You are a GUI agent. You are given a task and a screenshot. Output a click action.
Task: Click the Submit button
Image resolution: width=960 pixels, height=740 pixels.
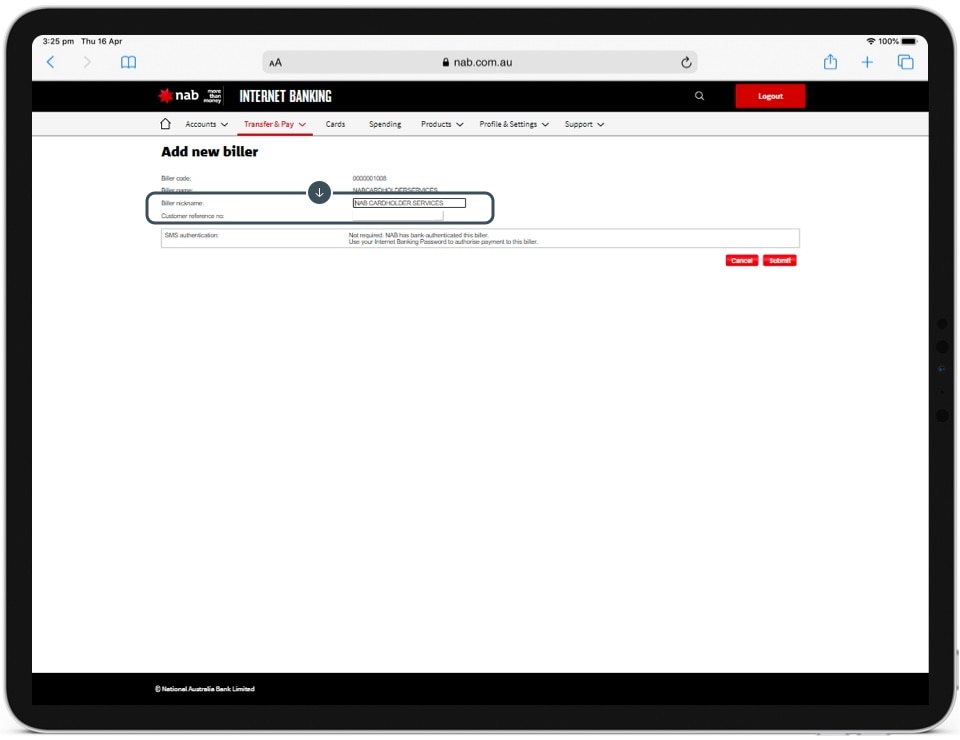[780, 260]
